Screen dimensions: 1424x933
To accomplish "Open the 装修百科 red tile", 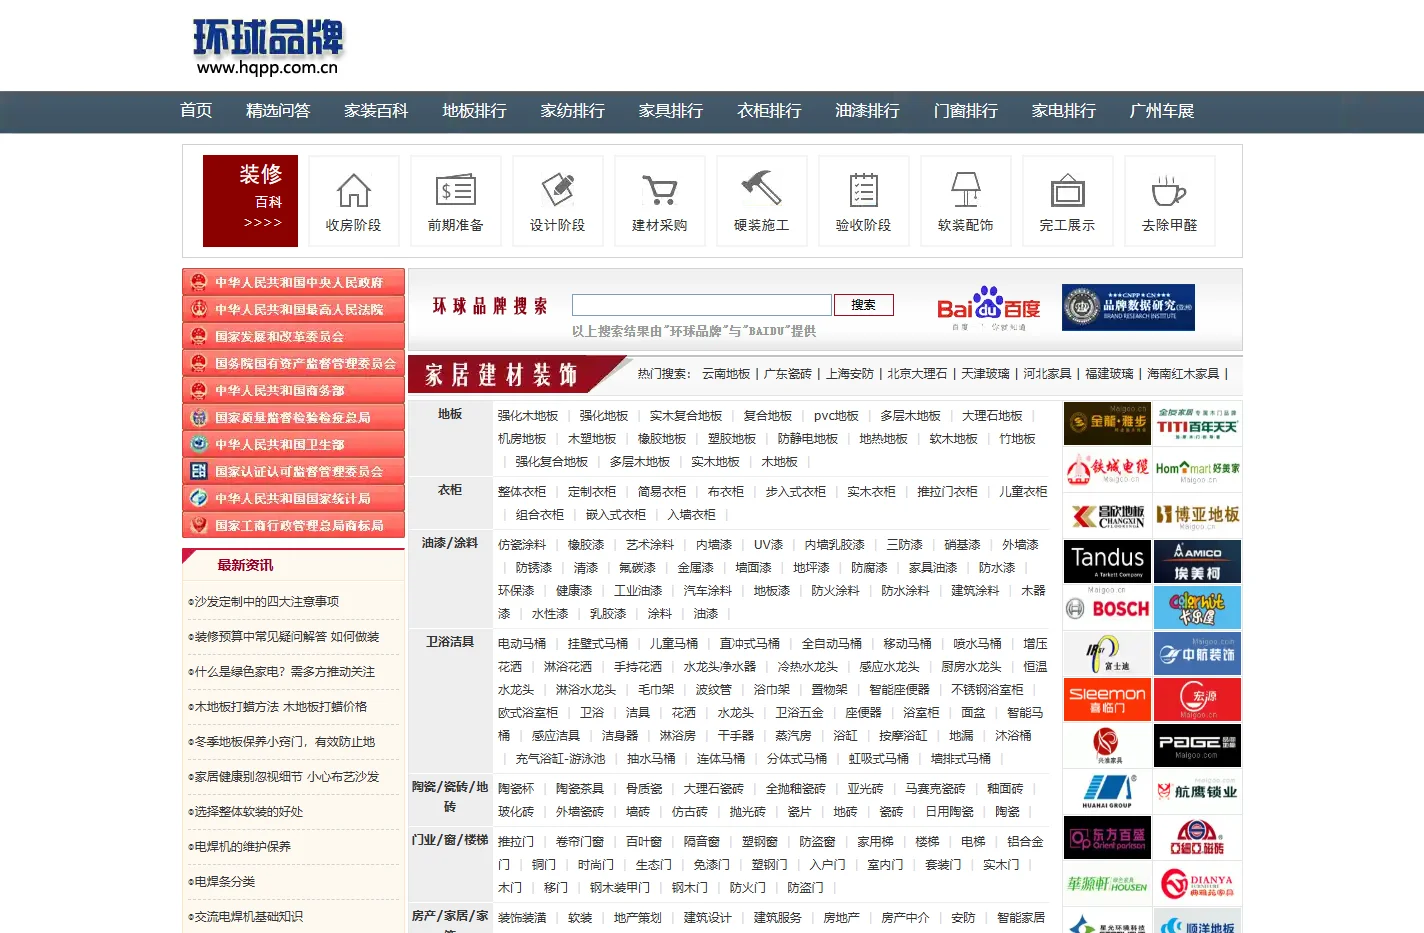I will point(250,200).
